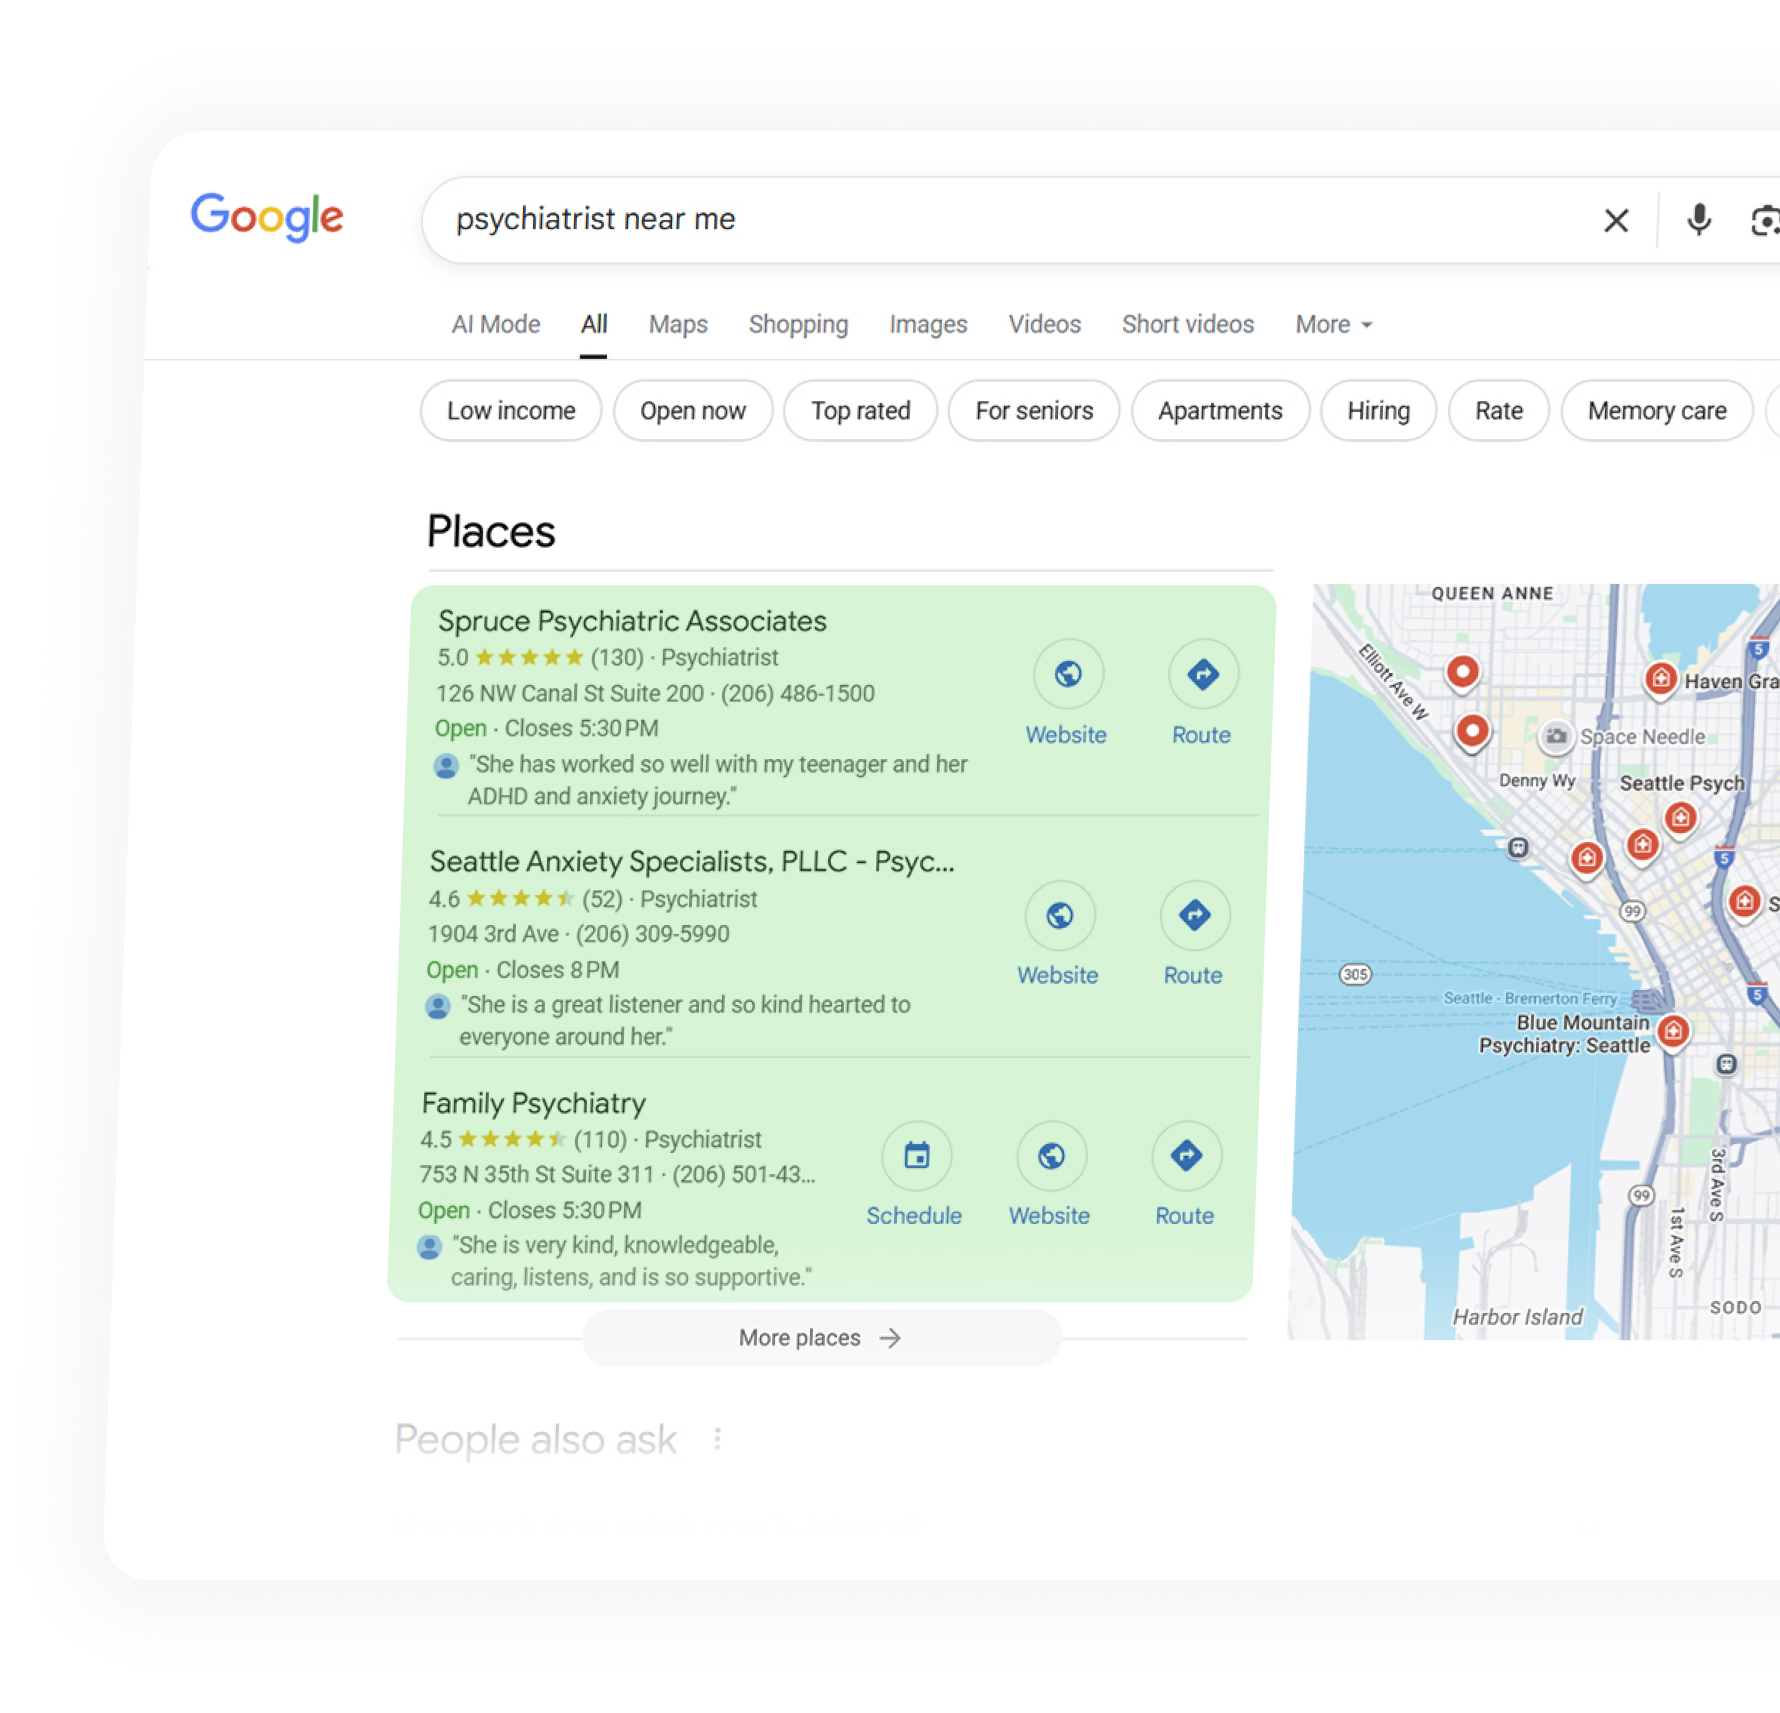Switch to the Maps tab
Image resolution: width=1780 pixels, height=1713 pixels.
click(x=677, y=325)
